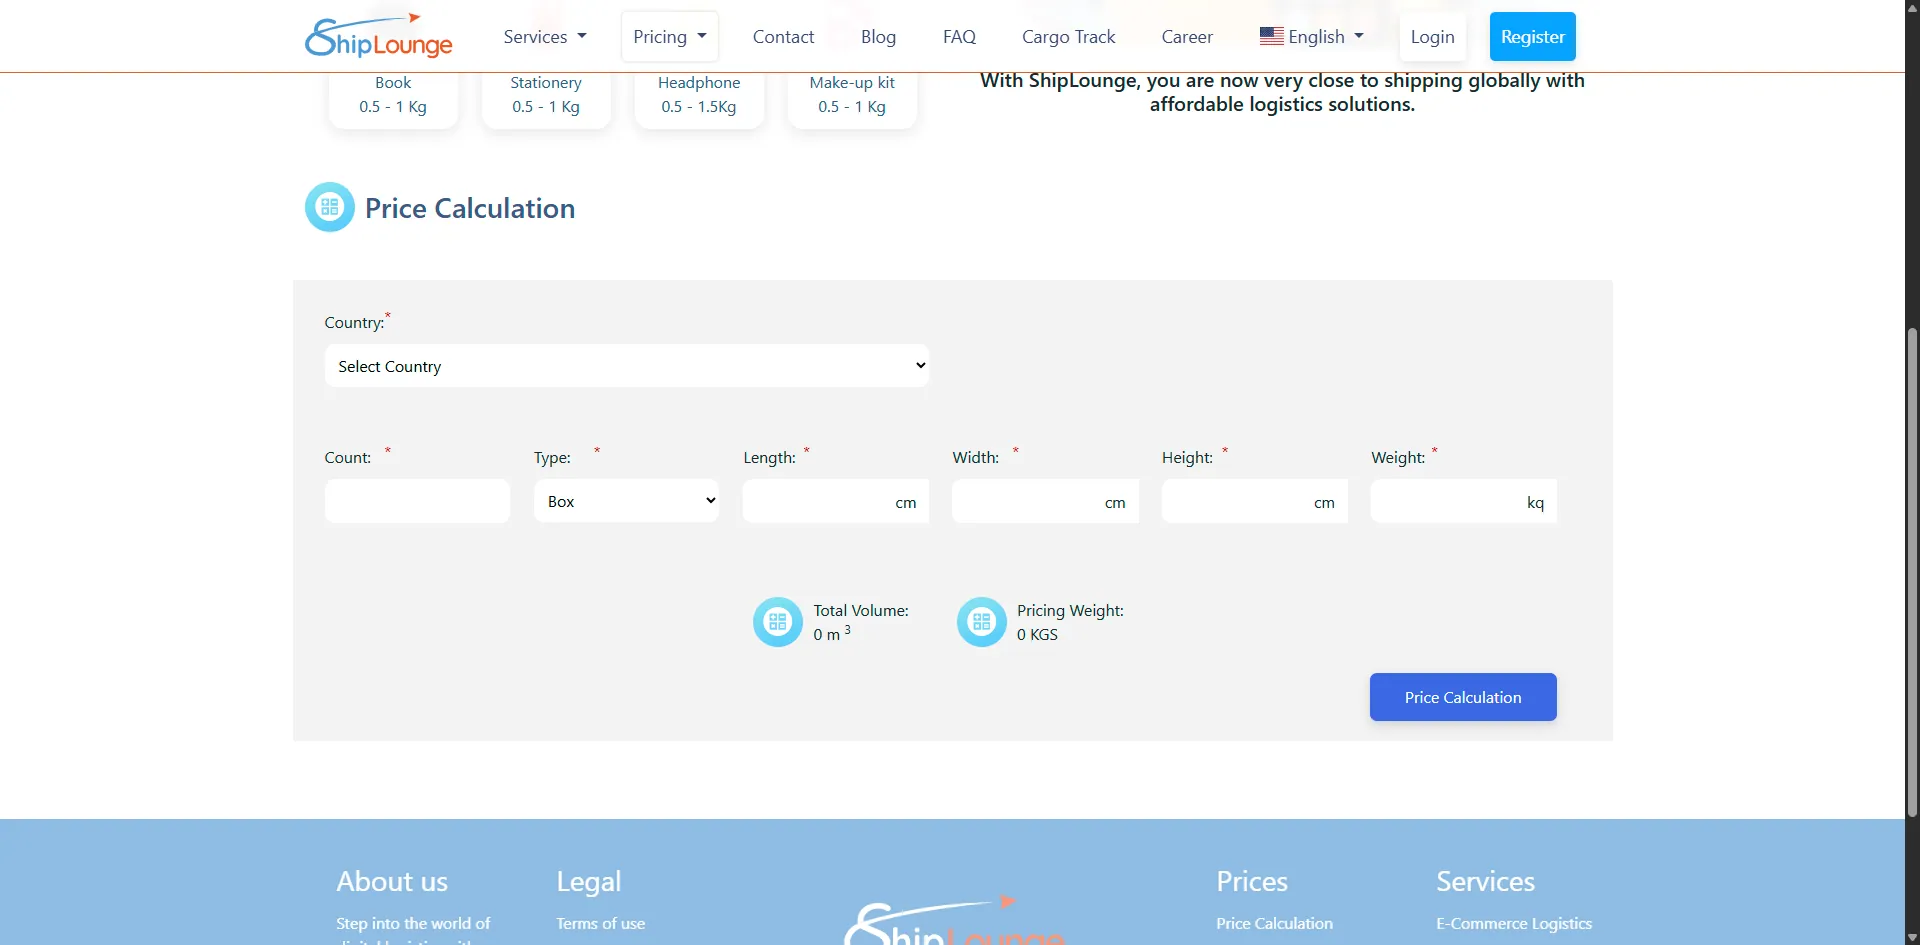
Task: Open Price Calculation footer link
Action: click(1274, 923)
